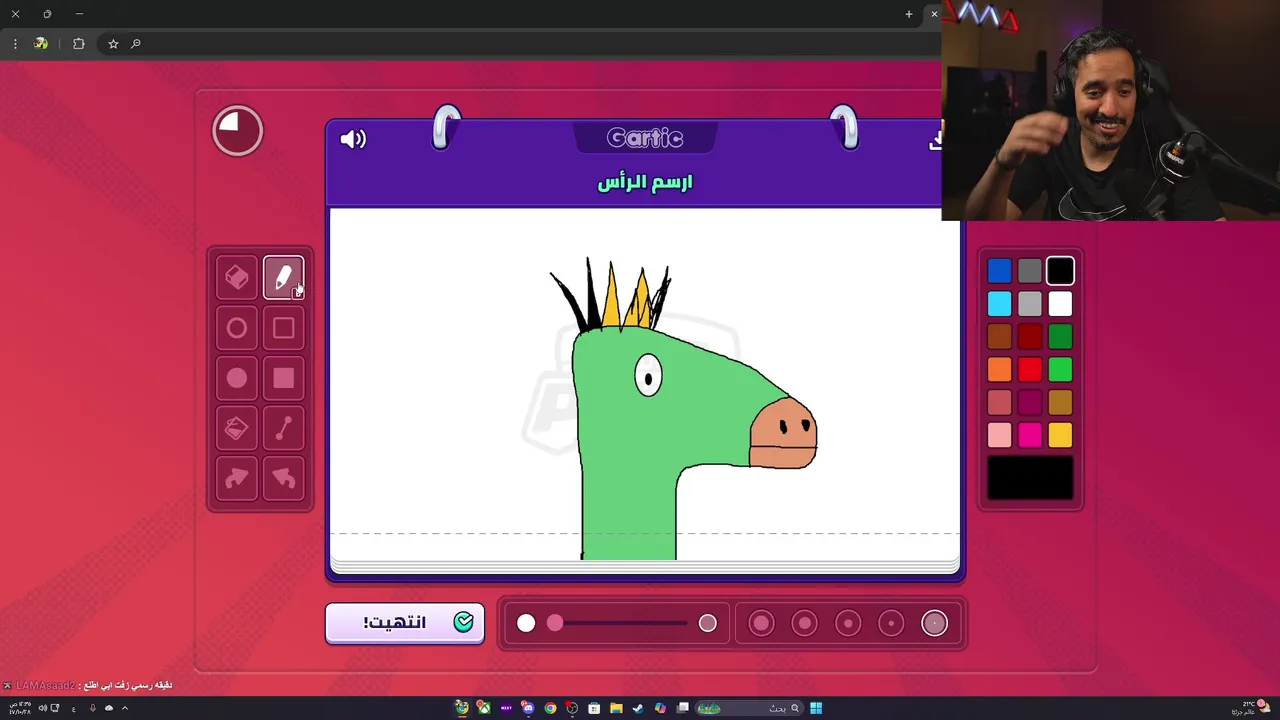
Task: Select the filled square shape tool
Action: [x=284, y=378]
